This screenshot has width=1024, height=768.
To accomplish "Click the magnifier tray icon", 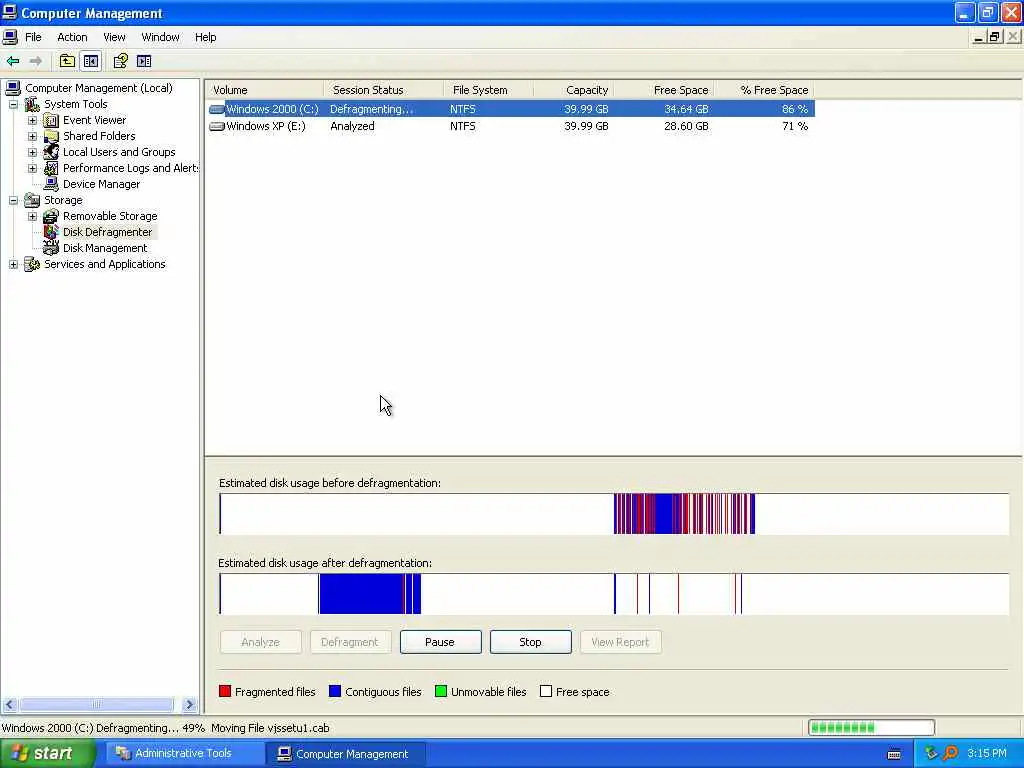I will pos(950,753).
